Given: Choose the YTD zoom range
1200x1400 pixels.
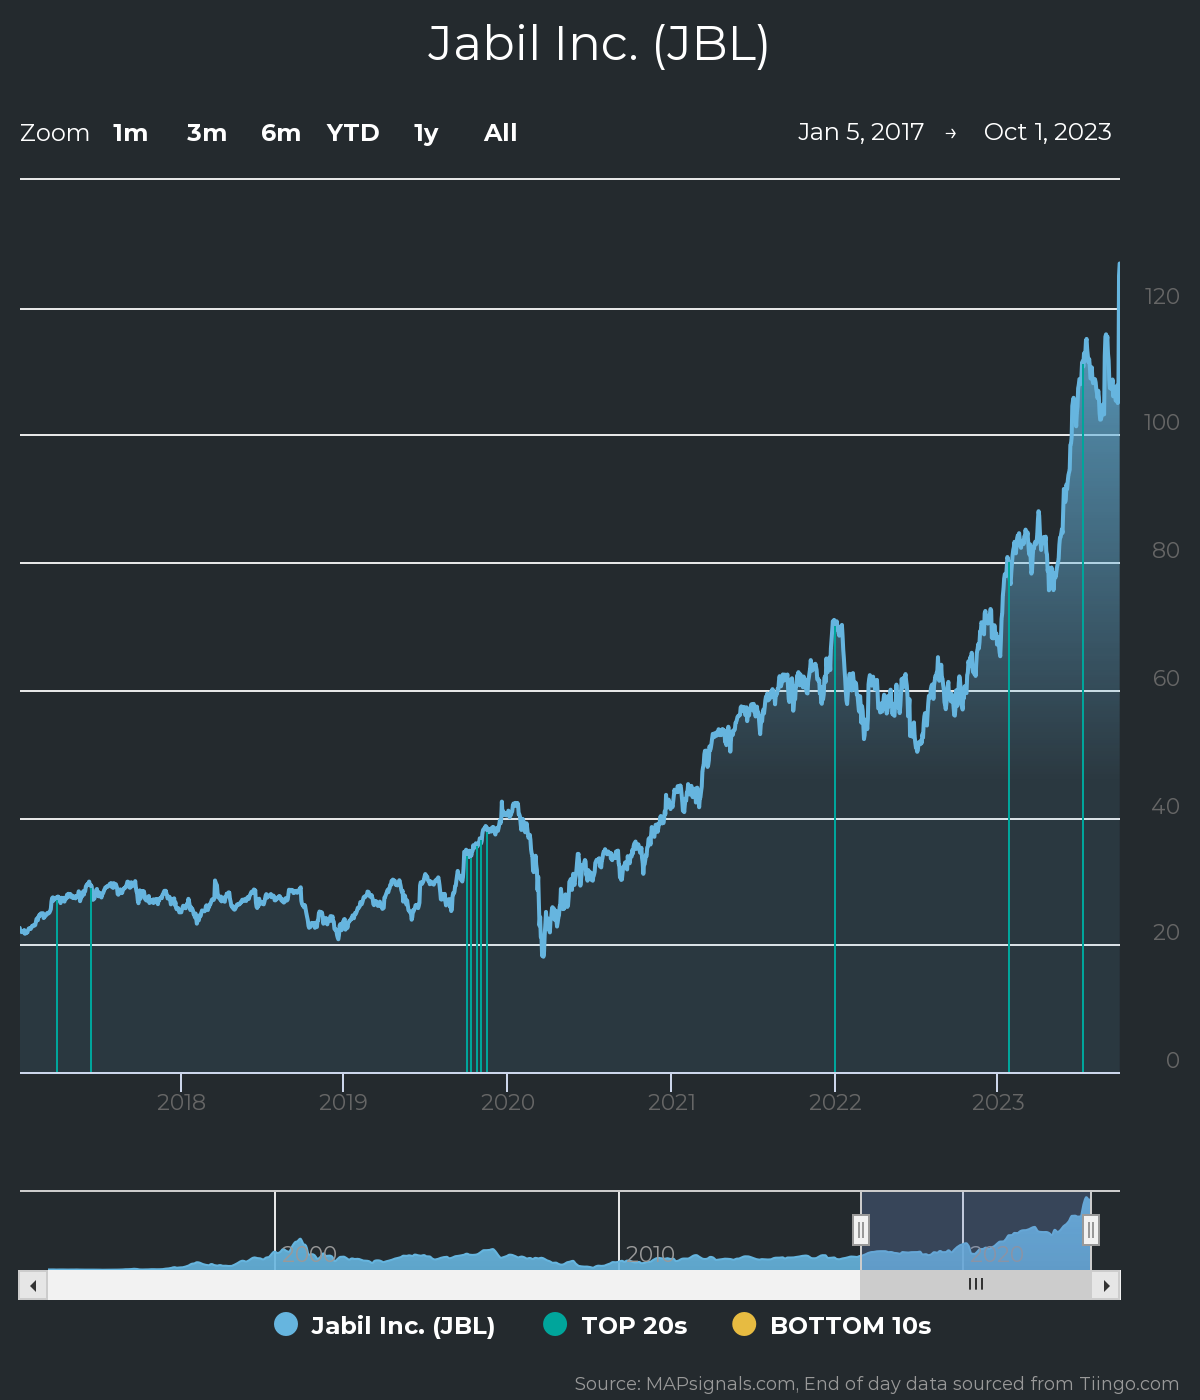Looking at the screenshot, I should 353,133.
